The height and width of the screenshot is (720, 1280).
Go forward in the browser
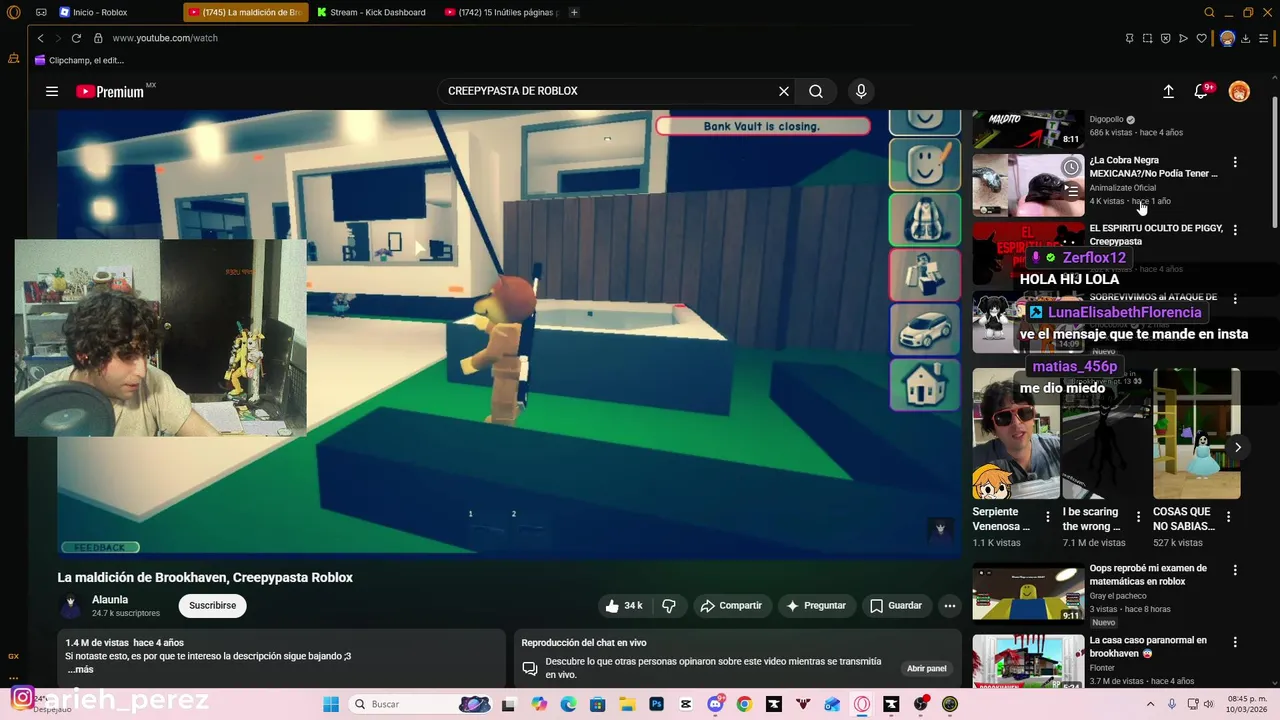(x=57, y=38)
